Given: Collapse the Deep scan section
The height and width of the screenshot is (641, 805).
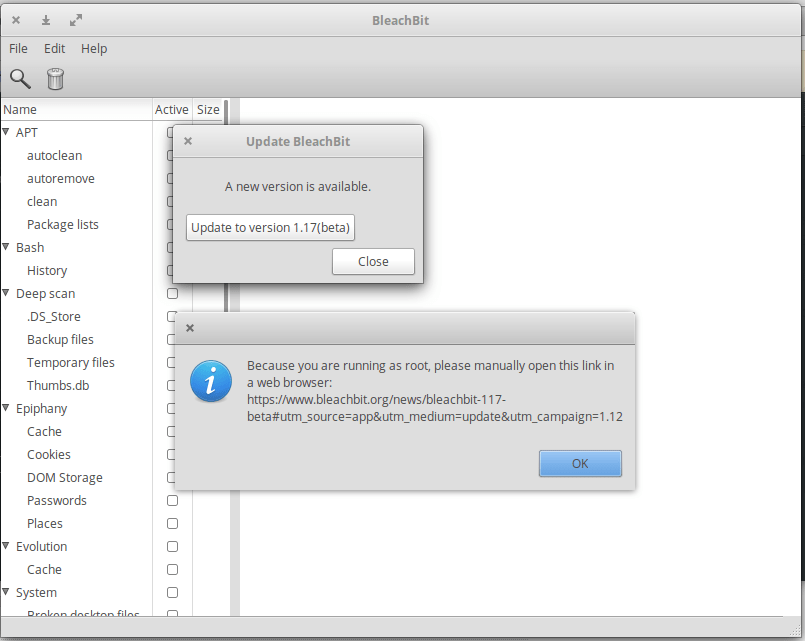Looking at the screenshot, I should (x=7, y=293).
